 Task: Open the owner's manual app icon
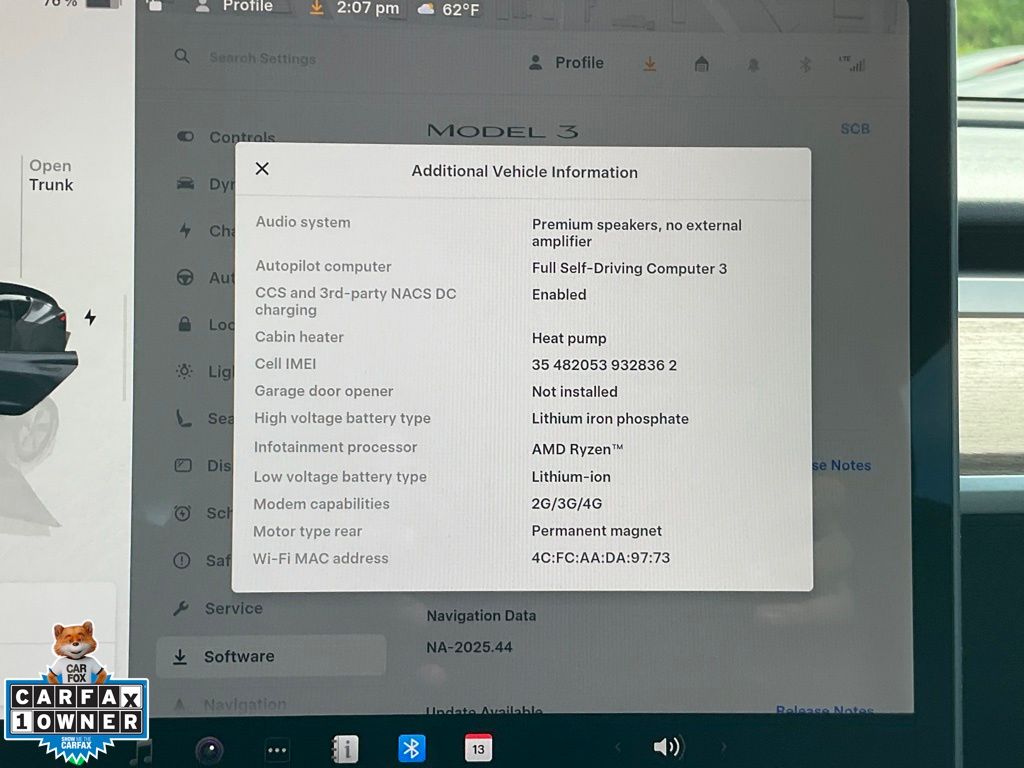(345, 748)
